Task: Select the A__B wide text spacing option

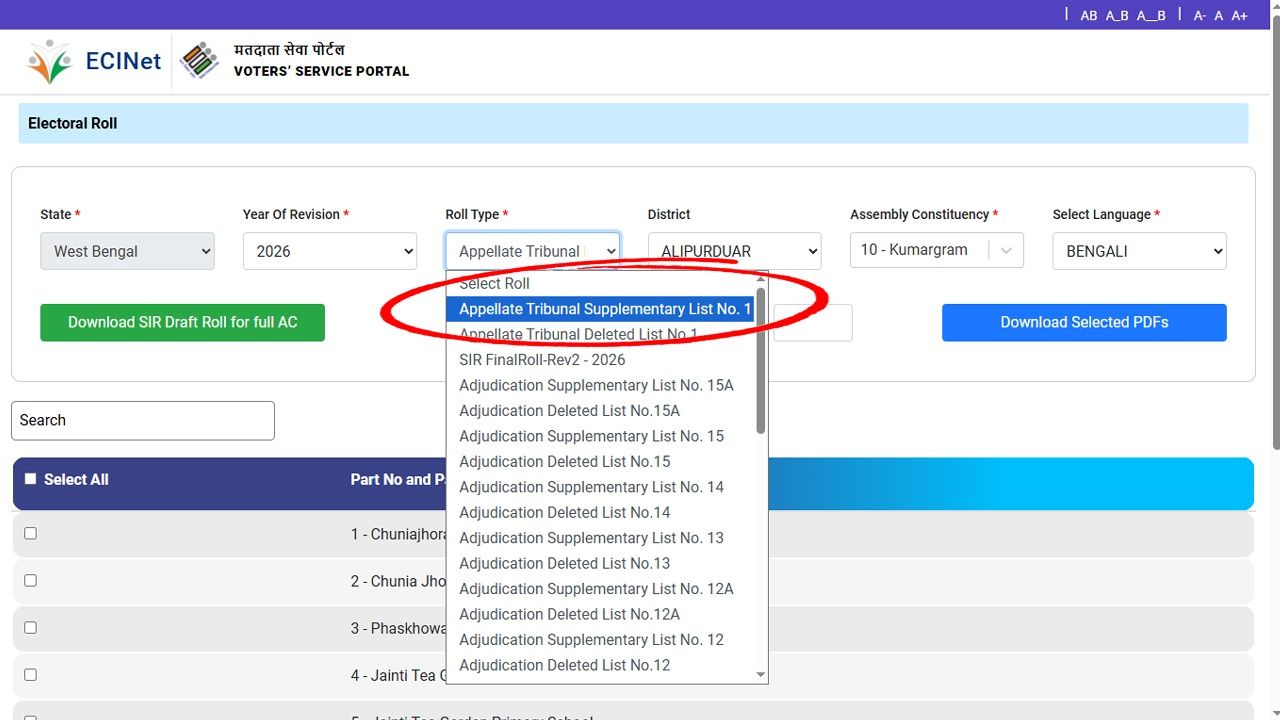Action: [1150, 15]
